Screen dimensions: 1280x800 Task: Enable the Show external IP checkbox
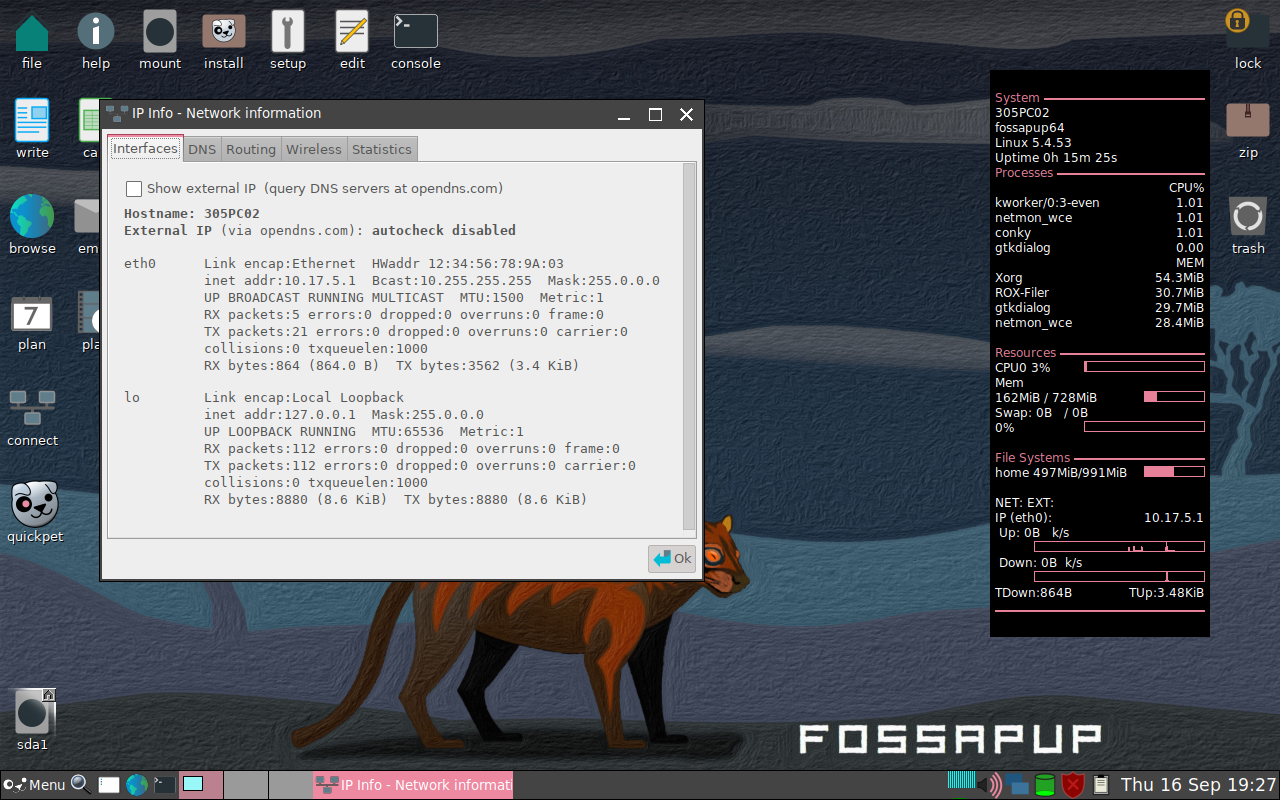134,189
